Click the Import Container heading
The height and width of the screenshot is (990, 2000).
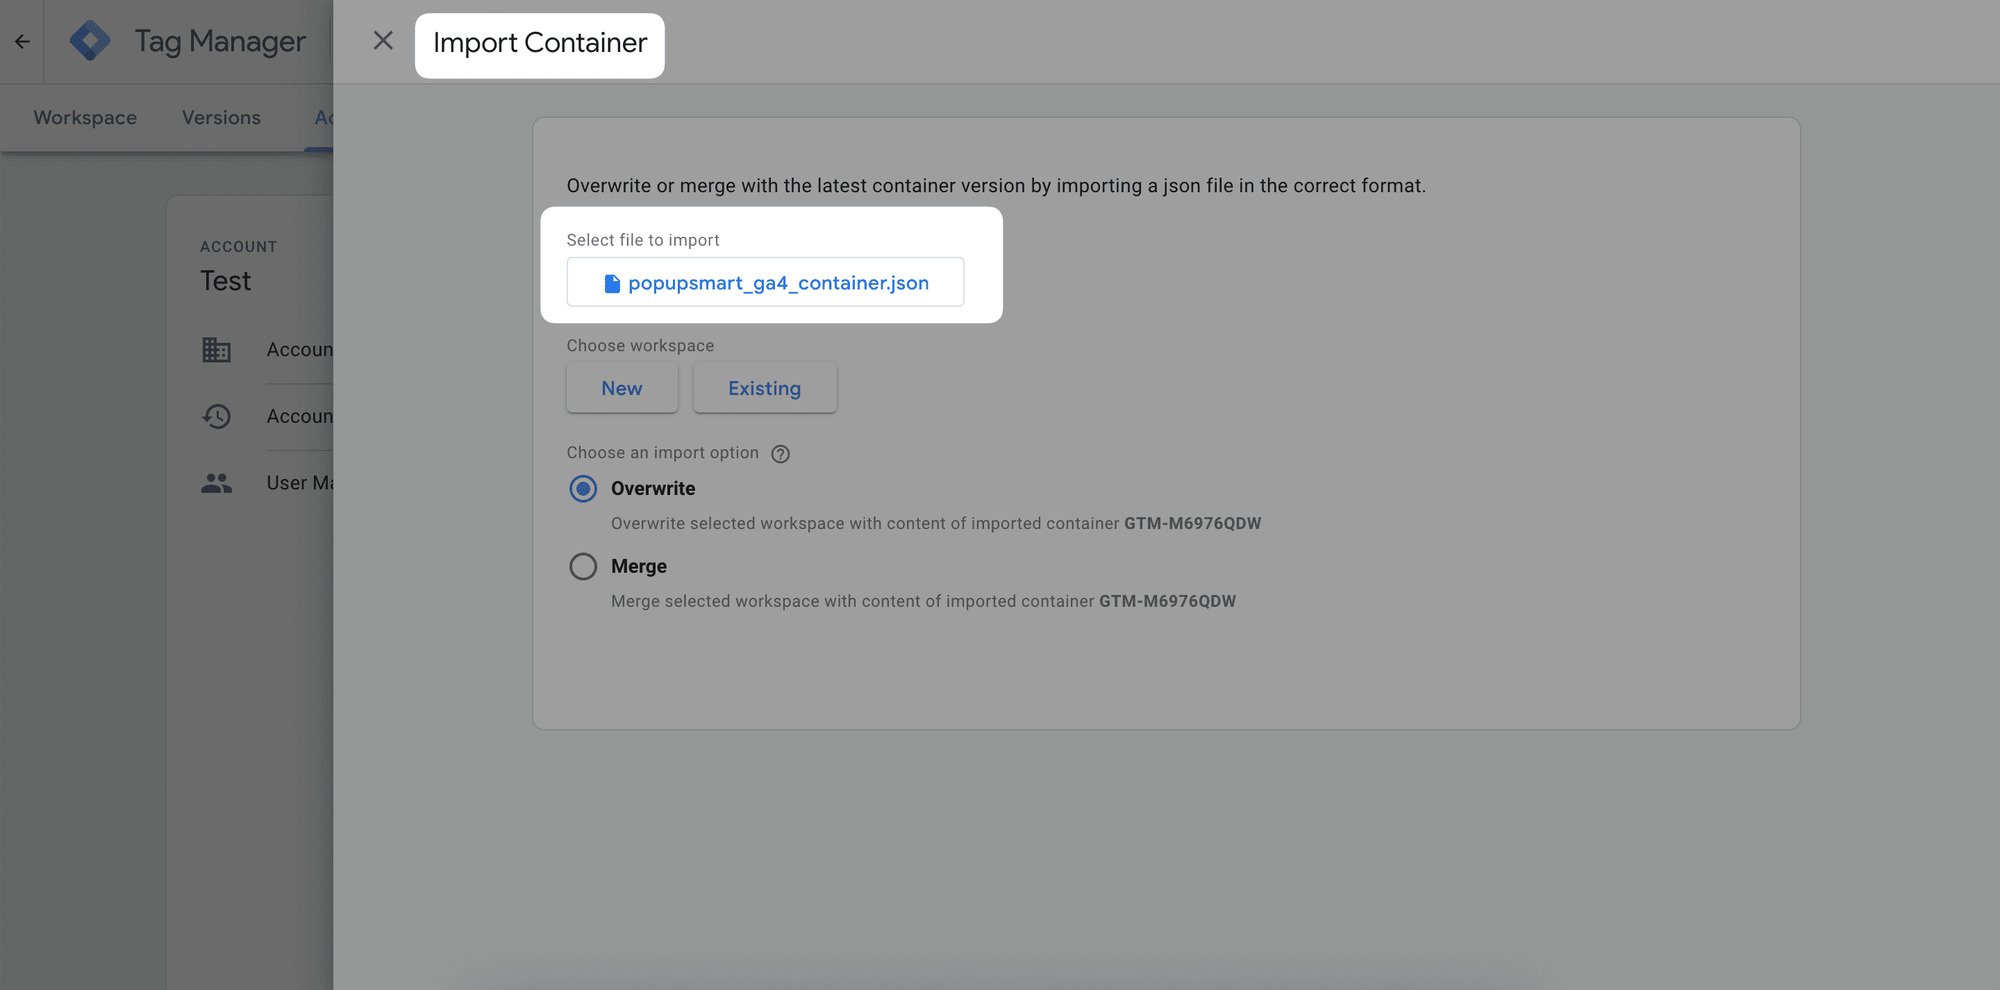pos(540,43)
